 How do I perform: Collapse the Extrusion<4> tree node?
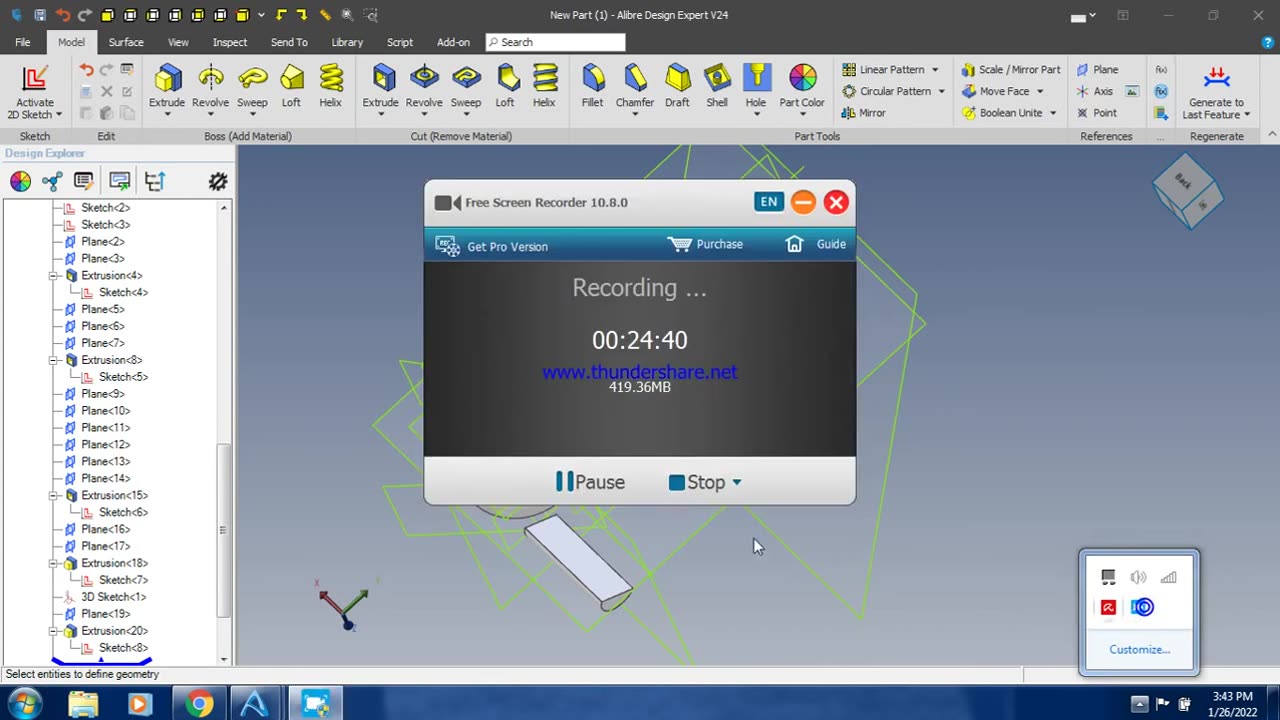tap(54, 275)
